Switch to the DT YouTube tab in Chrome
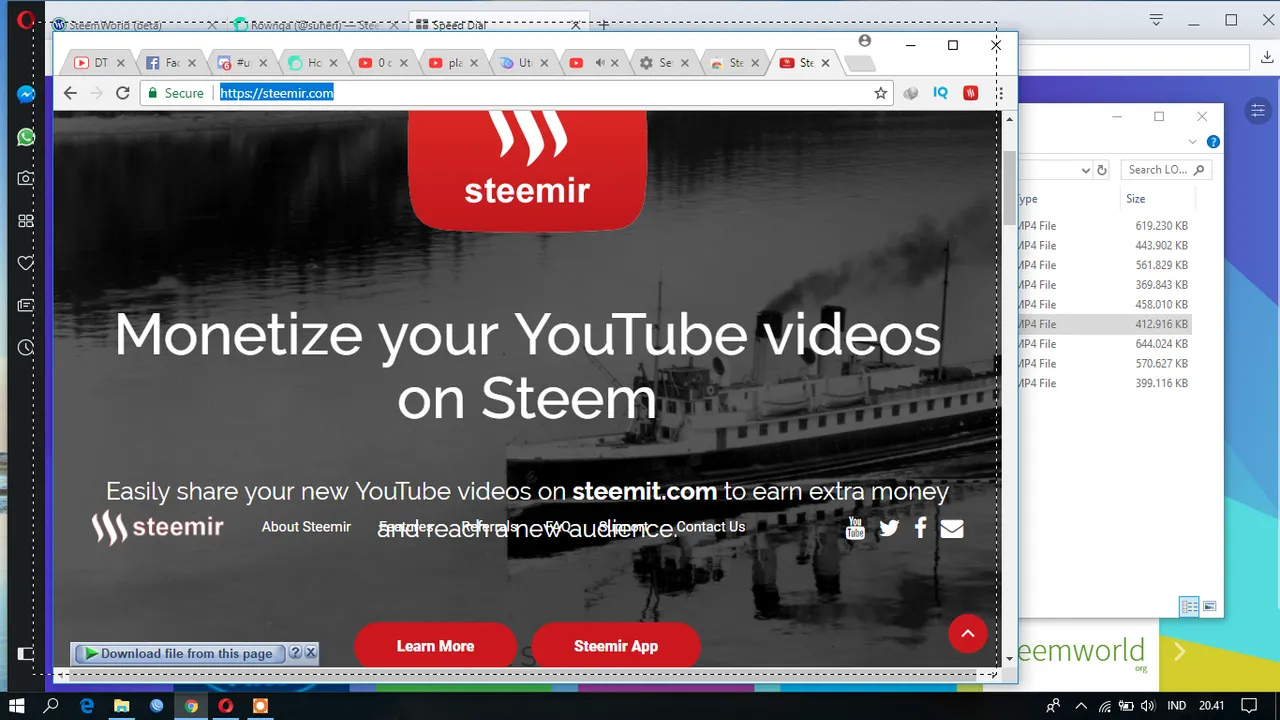The width and height of the screenshot is (1280, 720). coord(99,63)
